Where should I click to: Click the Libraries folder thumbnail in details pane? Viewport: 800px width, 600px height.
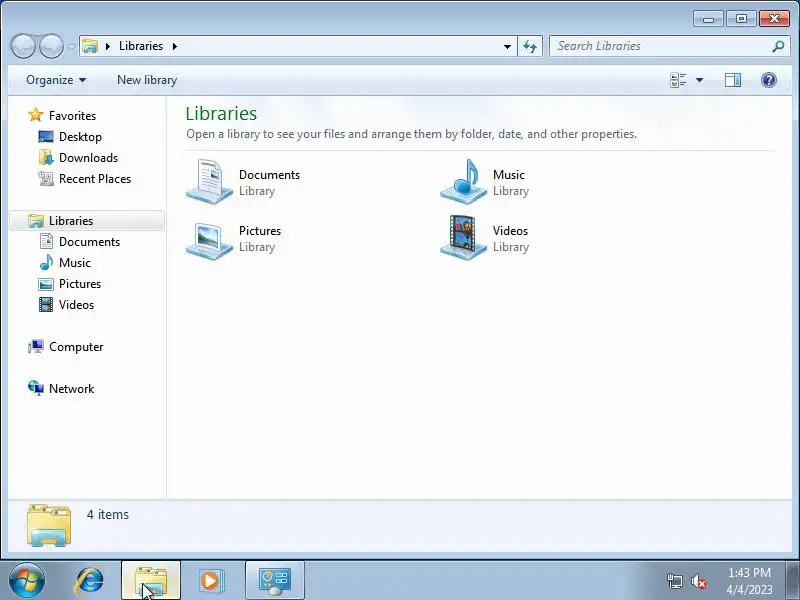pyautogui.click(x=49, y=525)
